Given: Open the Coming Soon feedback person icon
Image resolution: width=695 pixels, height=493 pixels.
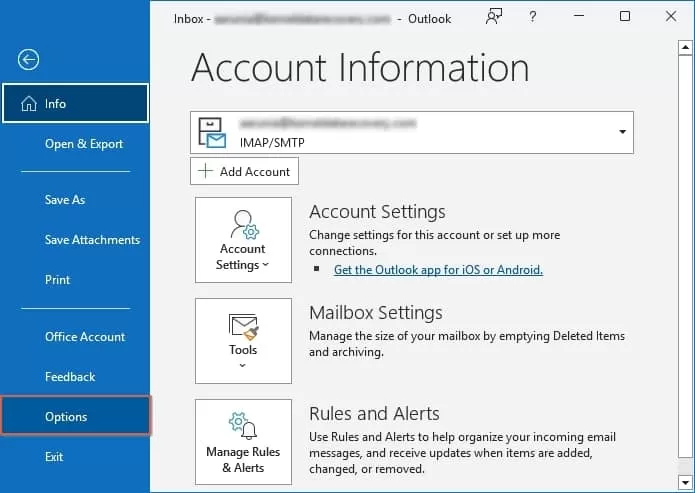Looking at the screenshot, I should pyautogui.click(x=494, y=16).
